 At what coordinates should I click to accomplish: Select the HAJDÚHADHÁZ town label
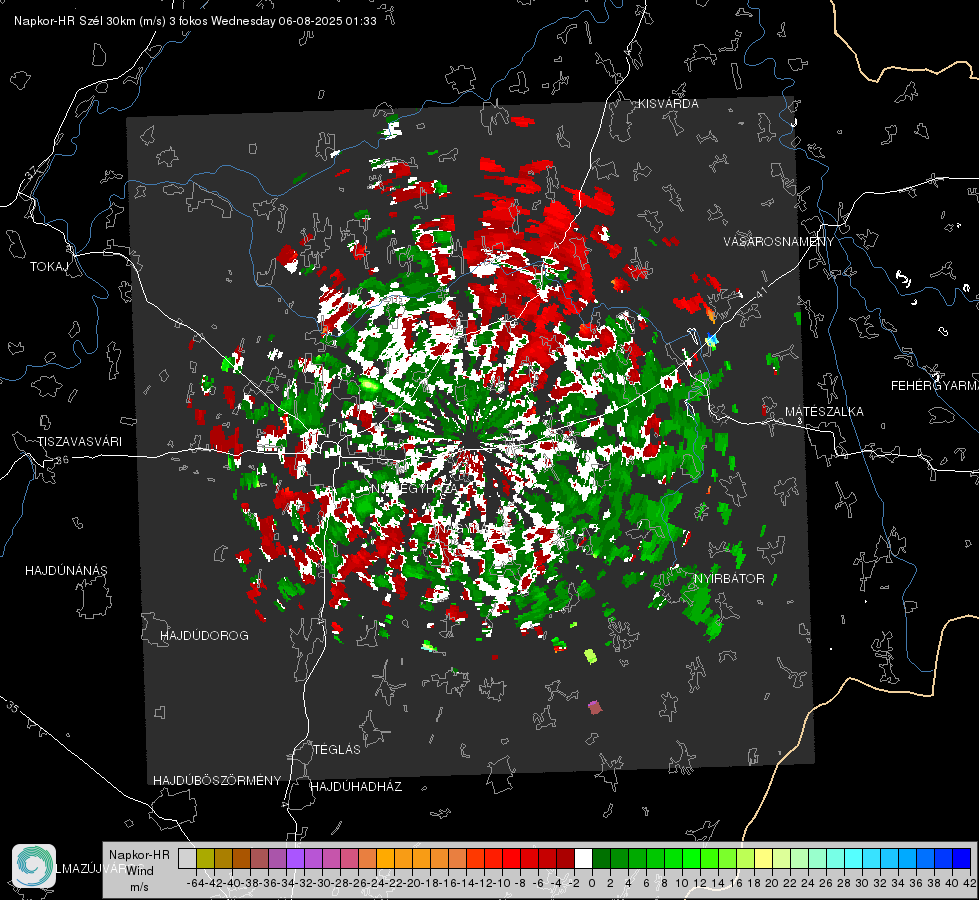point(356,787)
